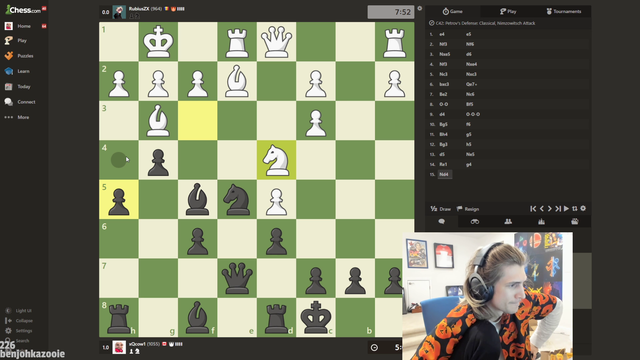Open the players tab icon

click(x=508, y=221)
